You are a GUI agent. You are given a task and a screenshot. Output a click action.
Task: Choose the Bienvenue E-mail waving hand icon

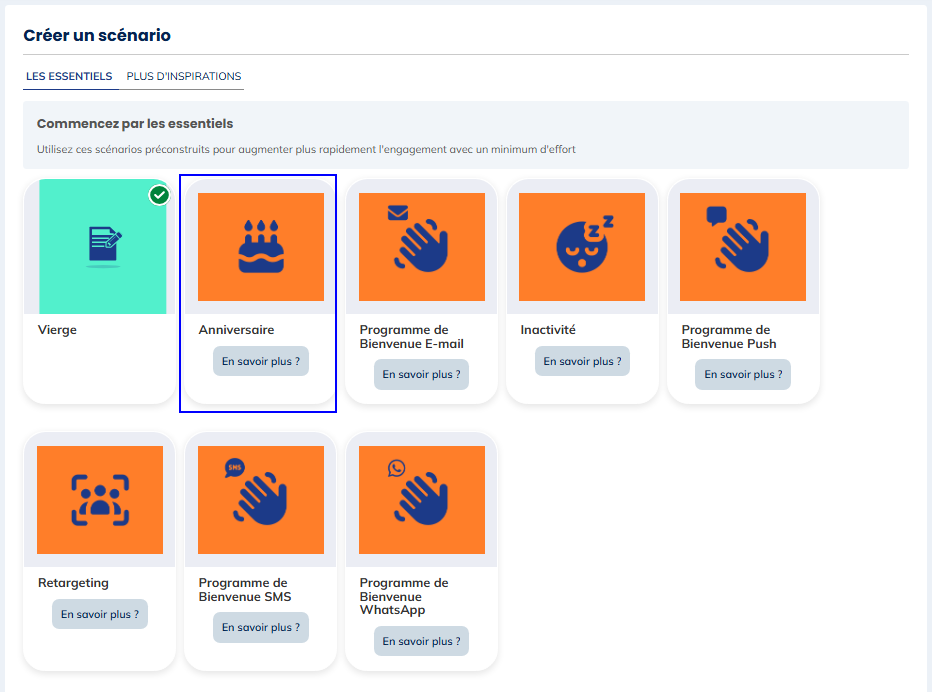[x=421, y=241]
